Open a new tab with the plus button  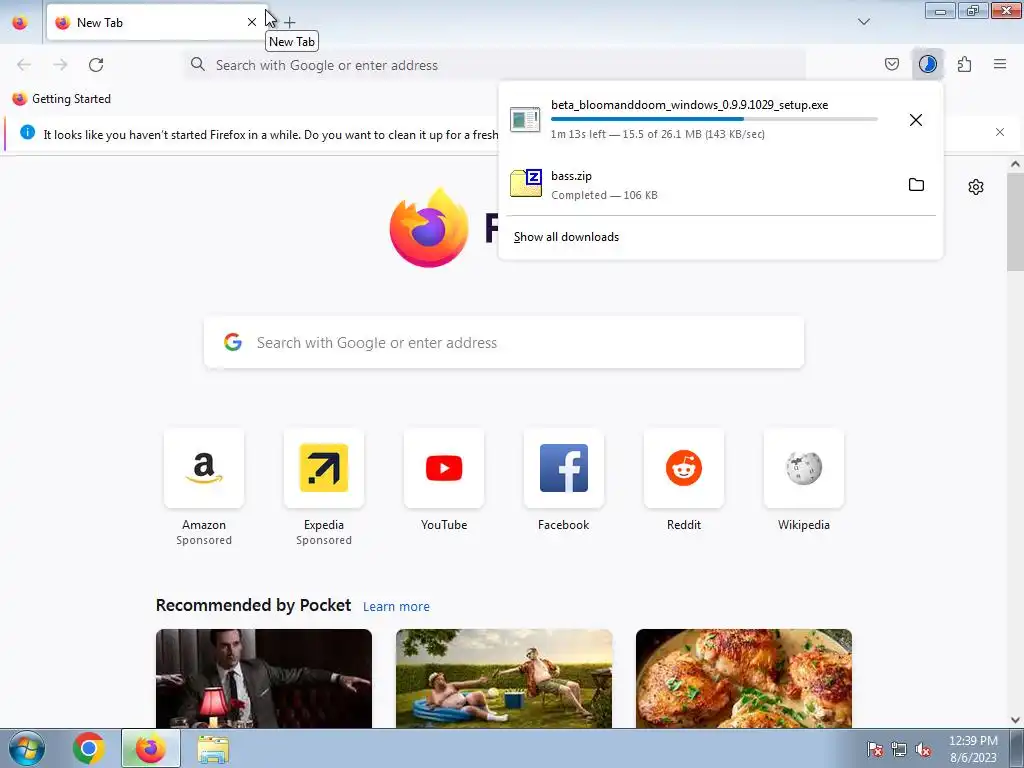point(290,22)
